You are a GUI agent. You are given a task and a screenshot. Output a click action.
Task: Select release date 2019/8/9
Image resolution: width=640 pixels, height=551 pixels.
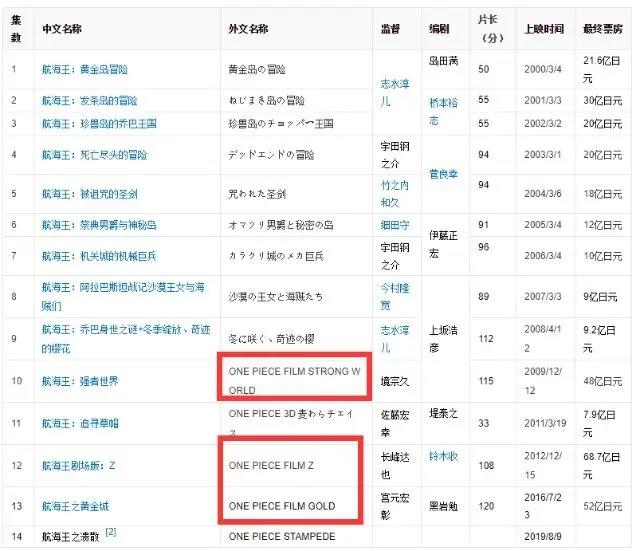click(543, 537)
